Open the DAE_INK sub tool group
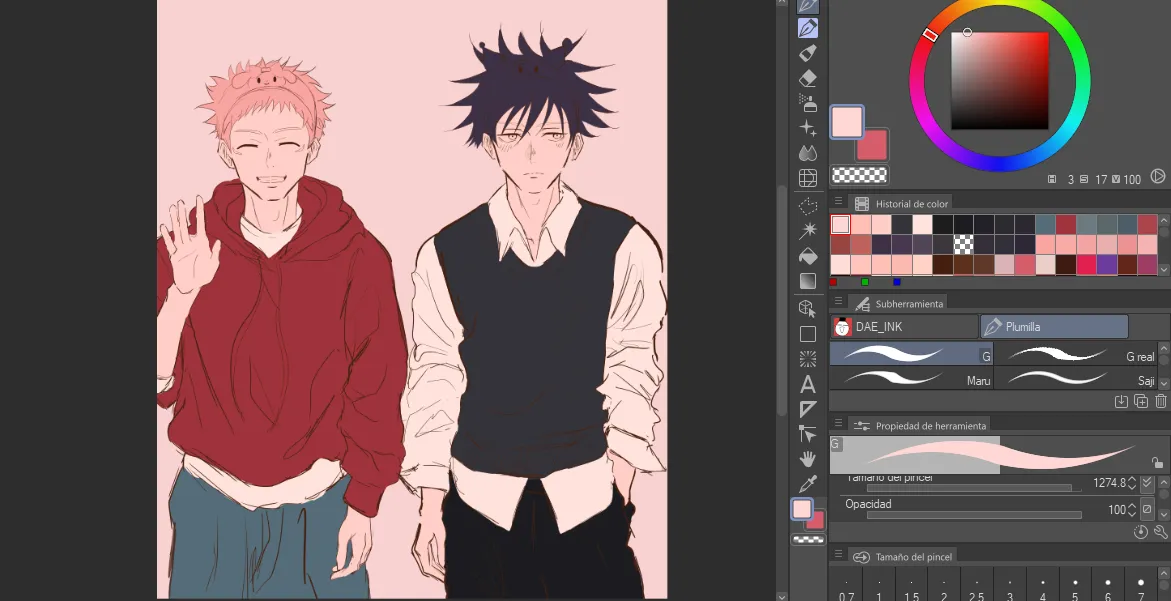The height and width of the screenshot is (601, 1171). pos(904,326)
